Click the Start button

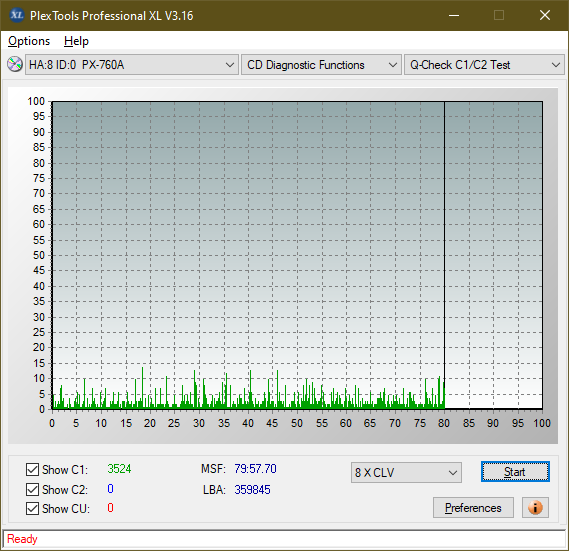(x=515, y=472)
